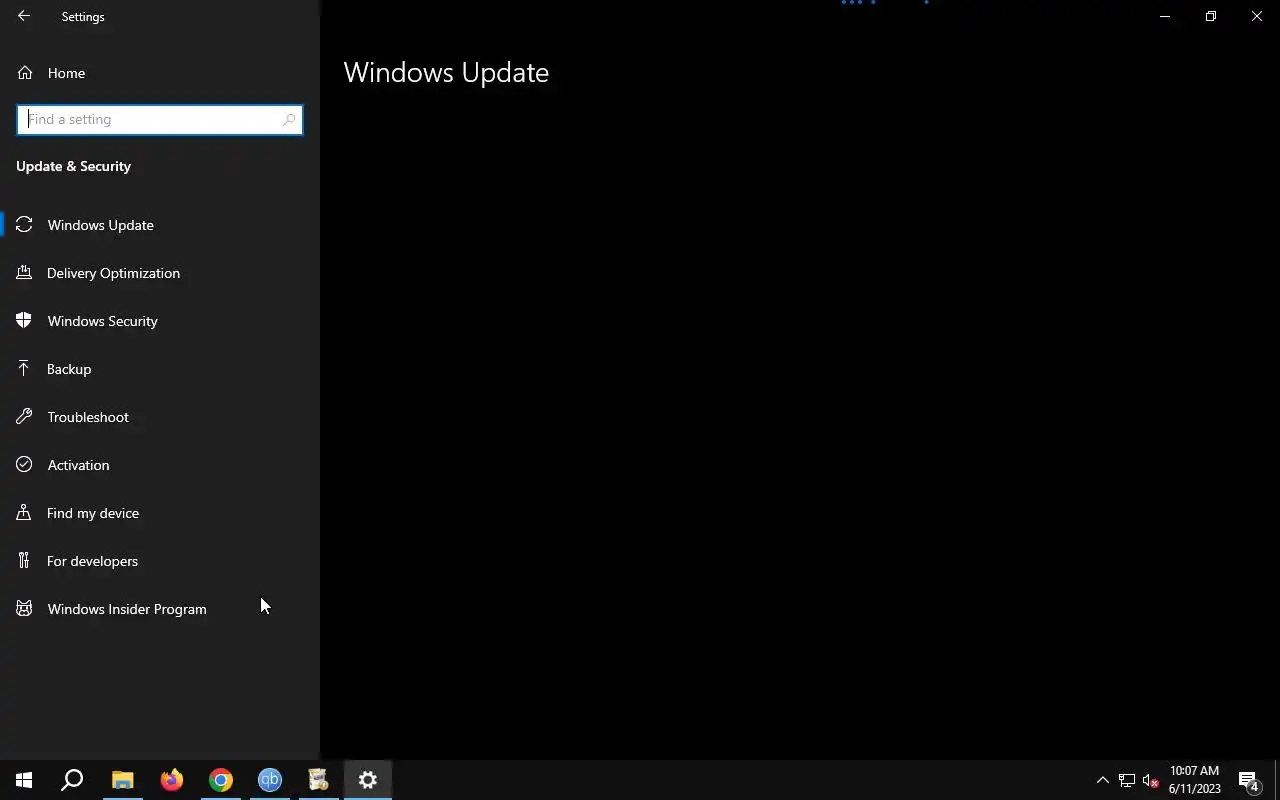The height and width of the screenshot is (800, 1280).
Task: Minimize the Settings window
Action: click(x=1165, y=16)
